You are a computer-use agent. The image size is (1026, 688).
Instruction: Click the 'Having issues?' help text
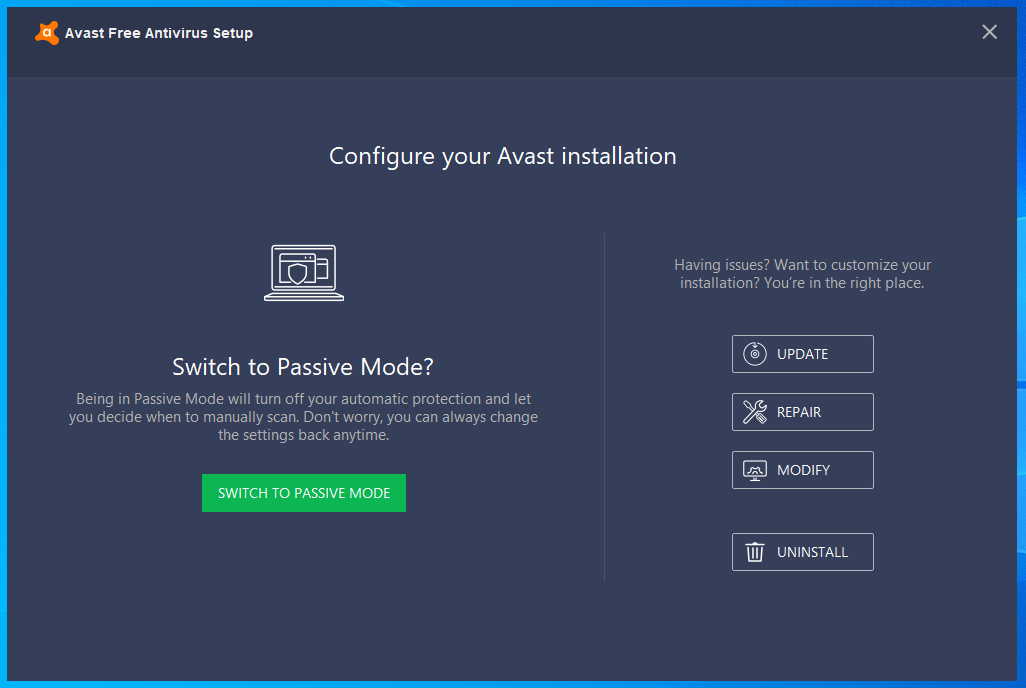pos(802,274)
